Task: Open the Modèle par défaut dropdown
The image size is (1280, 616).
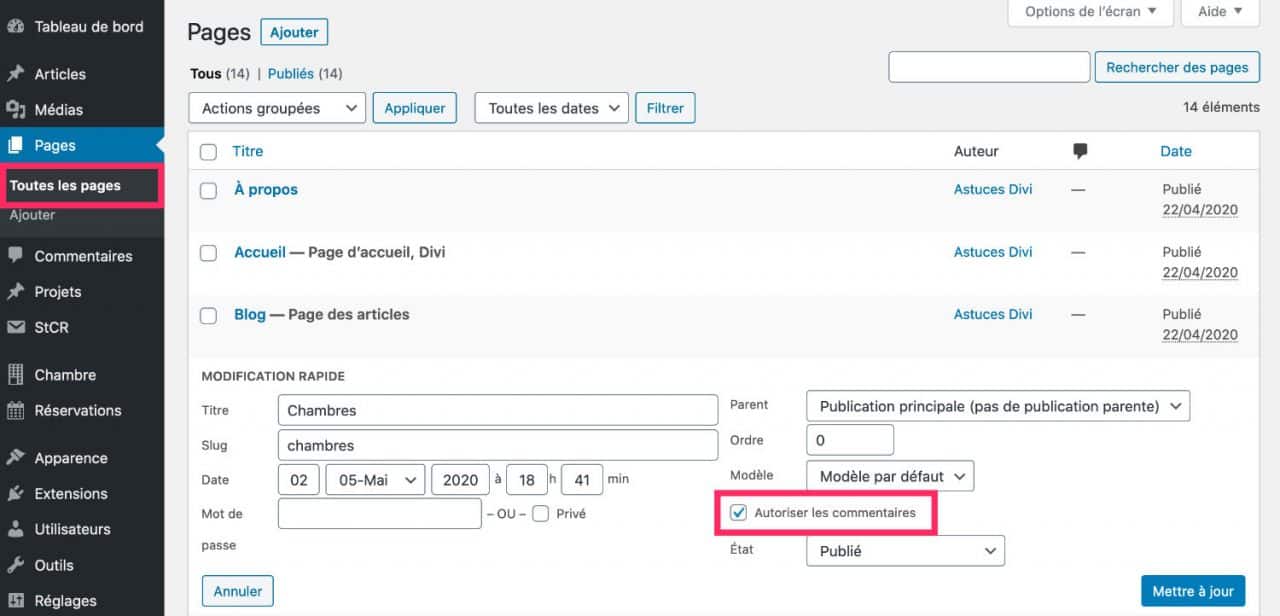Action: (x=889, y=475)
